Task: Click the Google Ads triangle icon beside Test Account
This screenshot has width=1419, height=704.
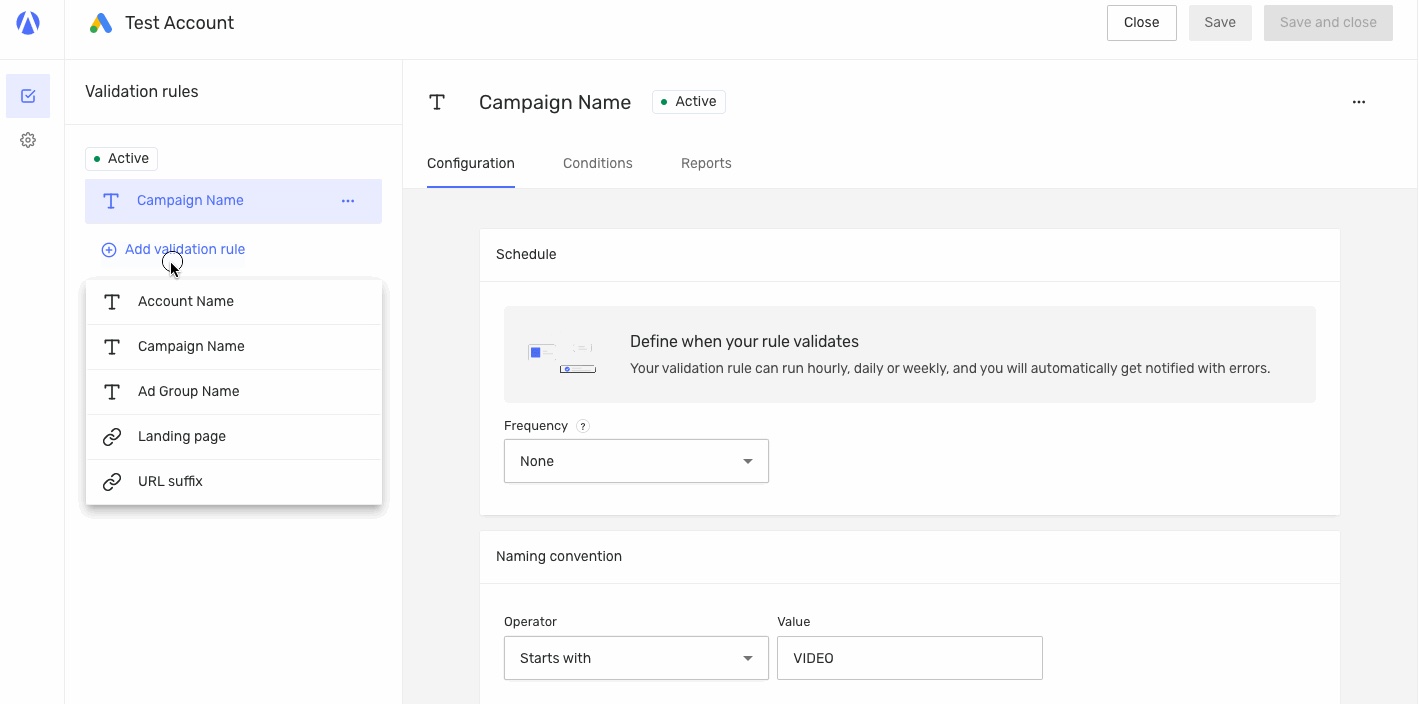Action: 98,22
